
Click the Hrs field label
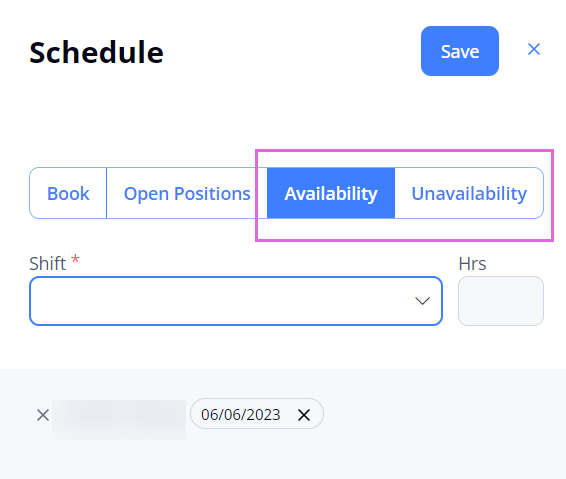point(472,264)
